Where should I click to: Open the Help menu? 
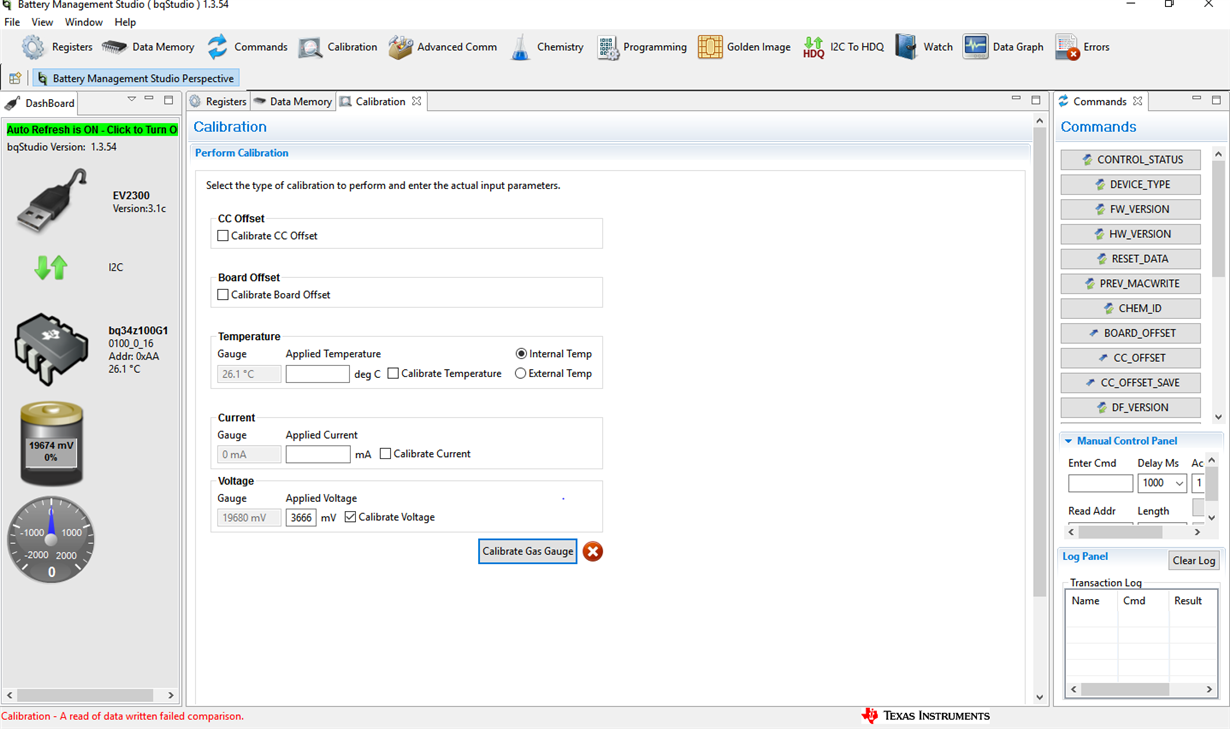125,22
